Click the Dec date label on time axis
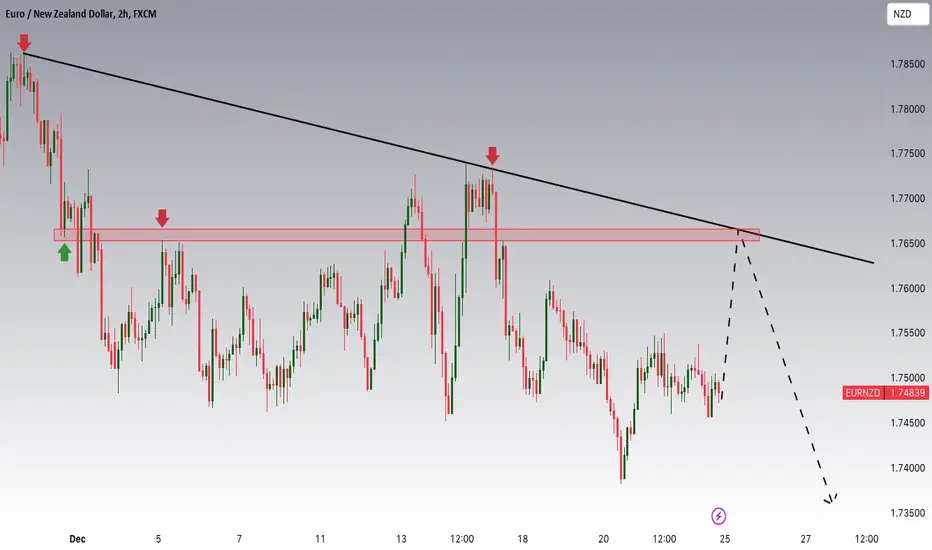The image size is (932, 550). (77, 539)
